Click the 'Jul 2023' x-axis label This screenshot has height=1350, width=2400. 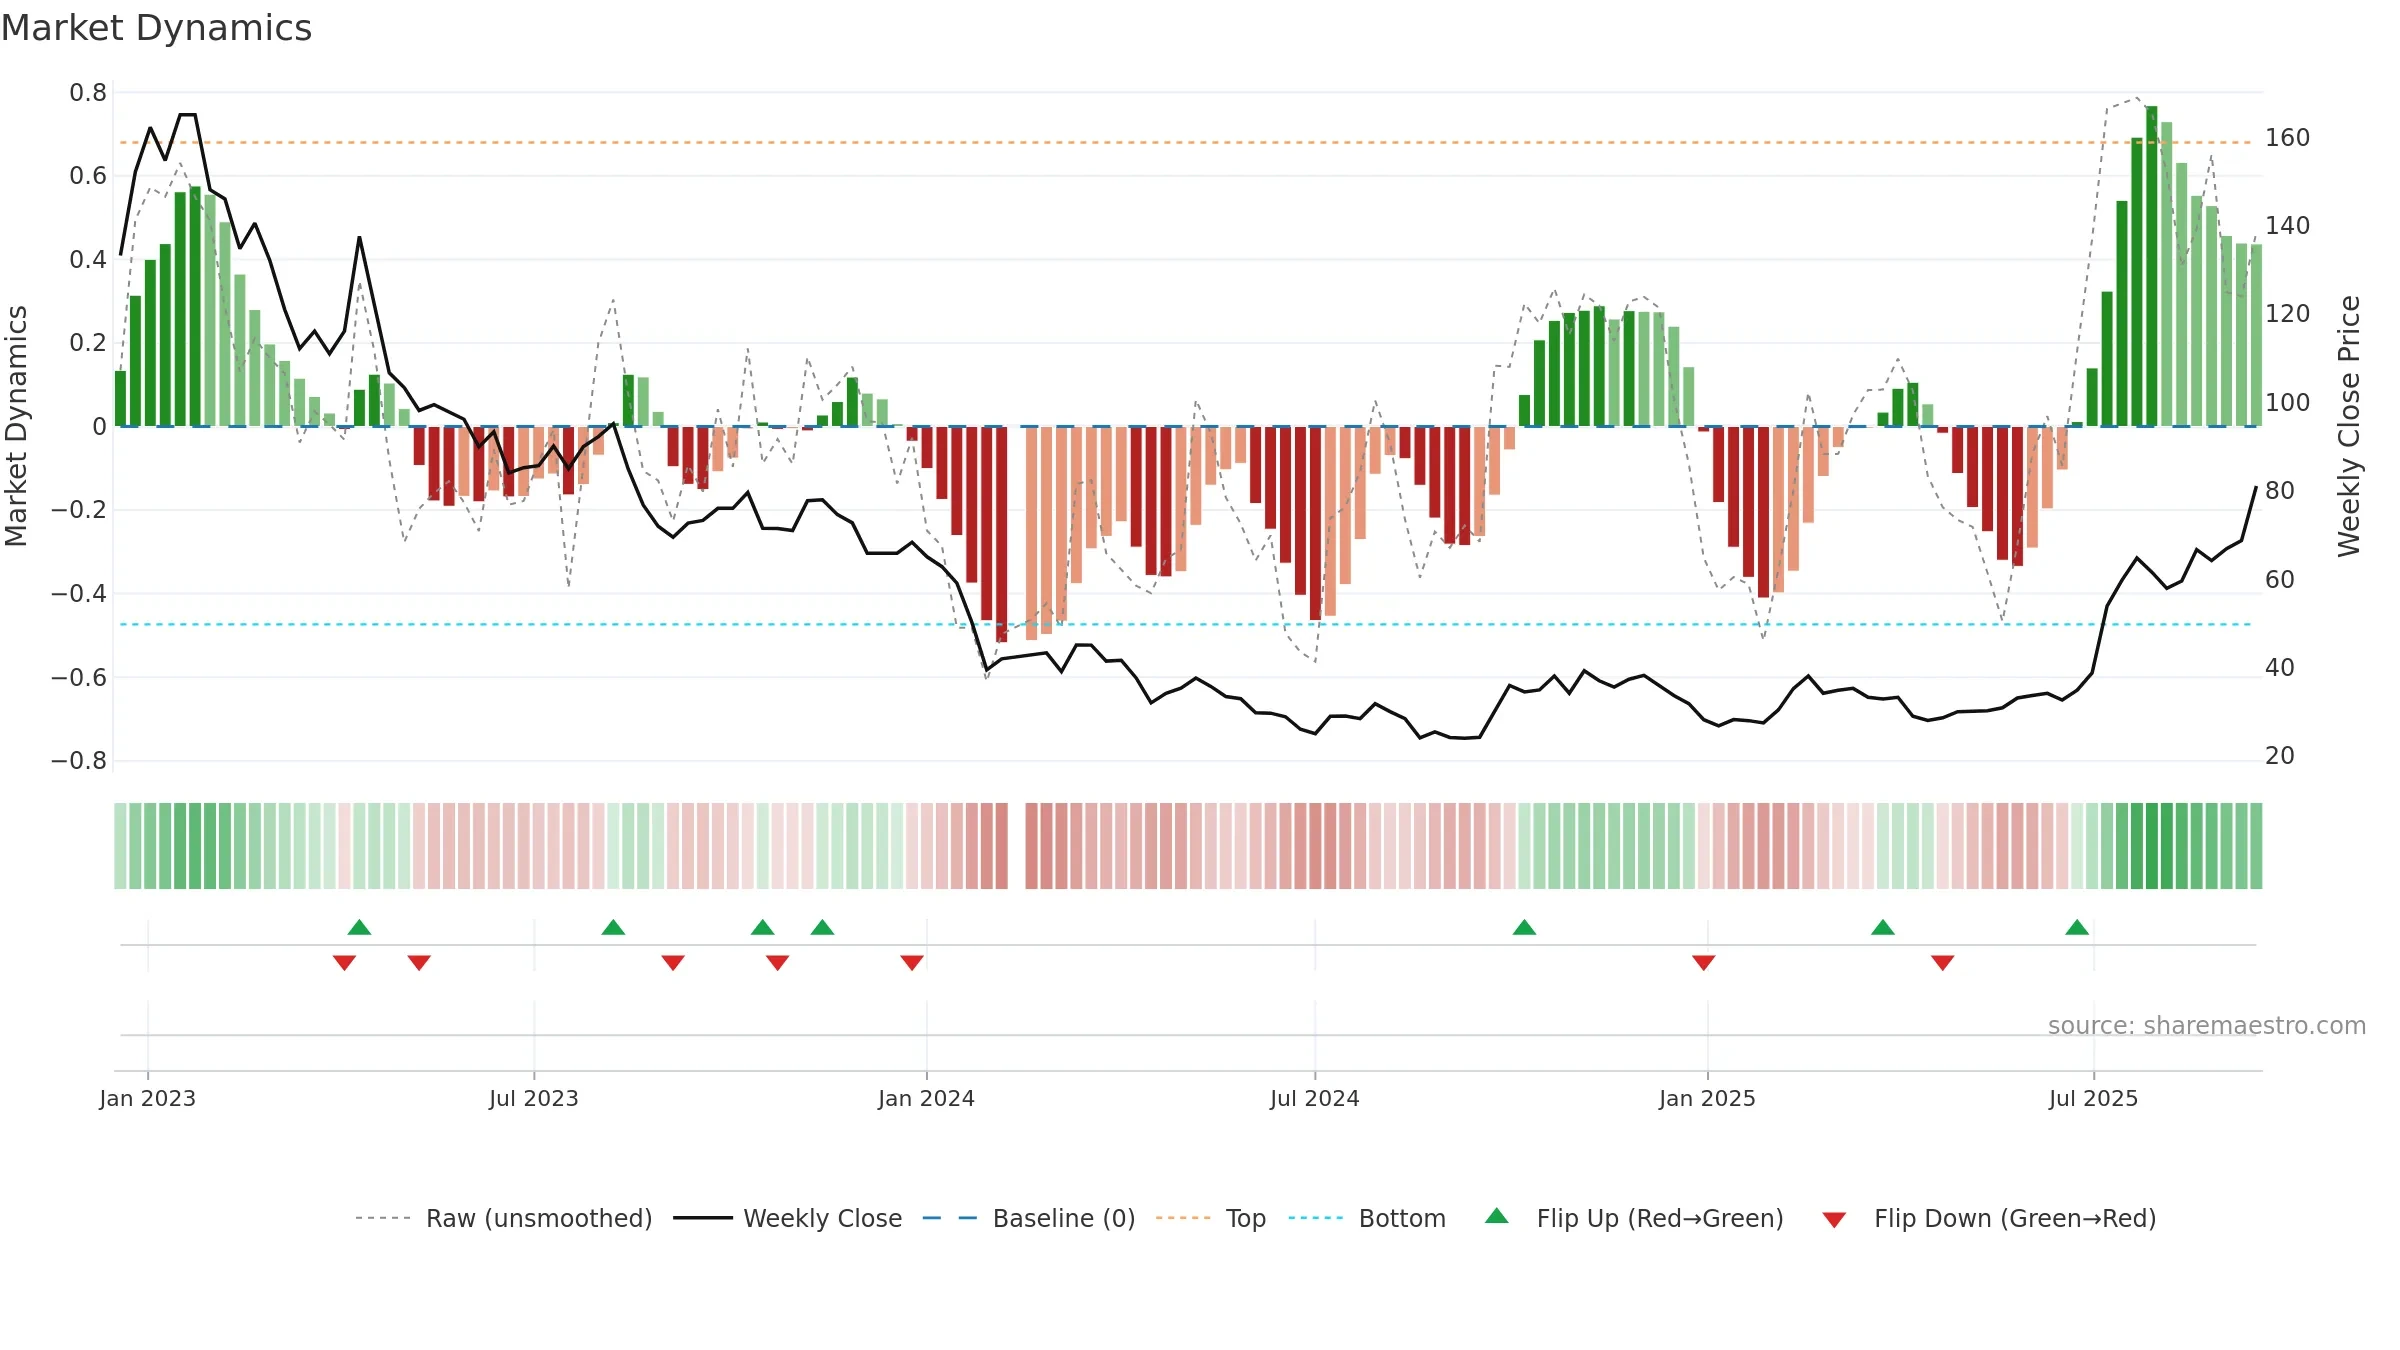coord(534,1098)
